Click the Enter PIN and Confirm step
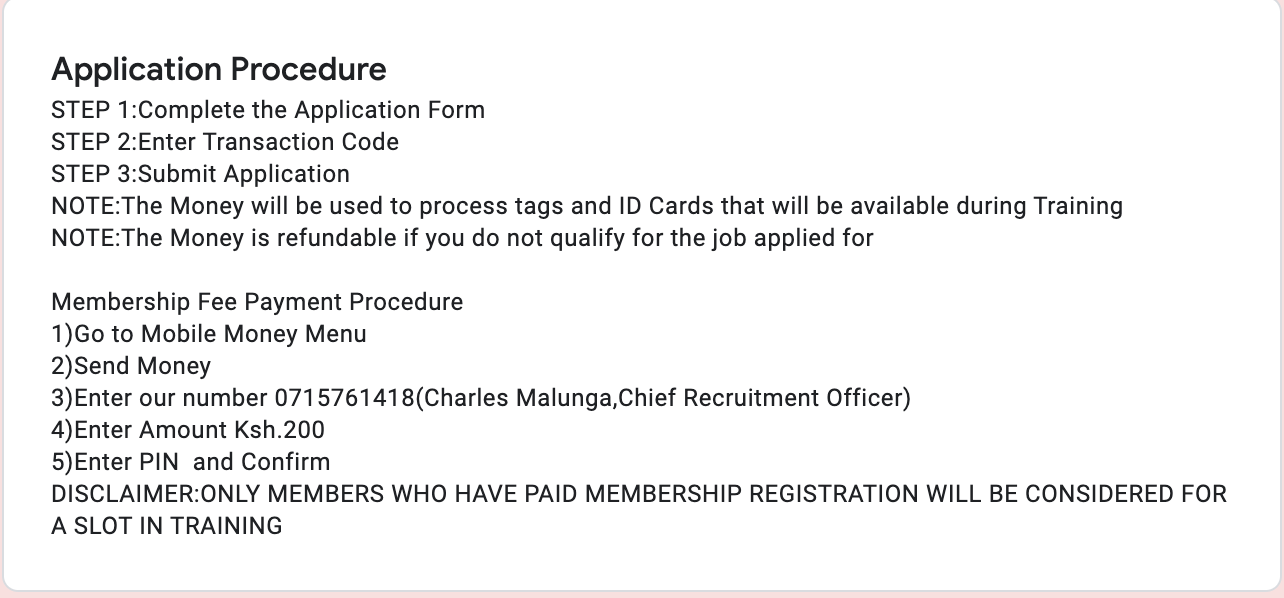 190,462
